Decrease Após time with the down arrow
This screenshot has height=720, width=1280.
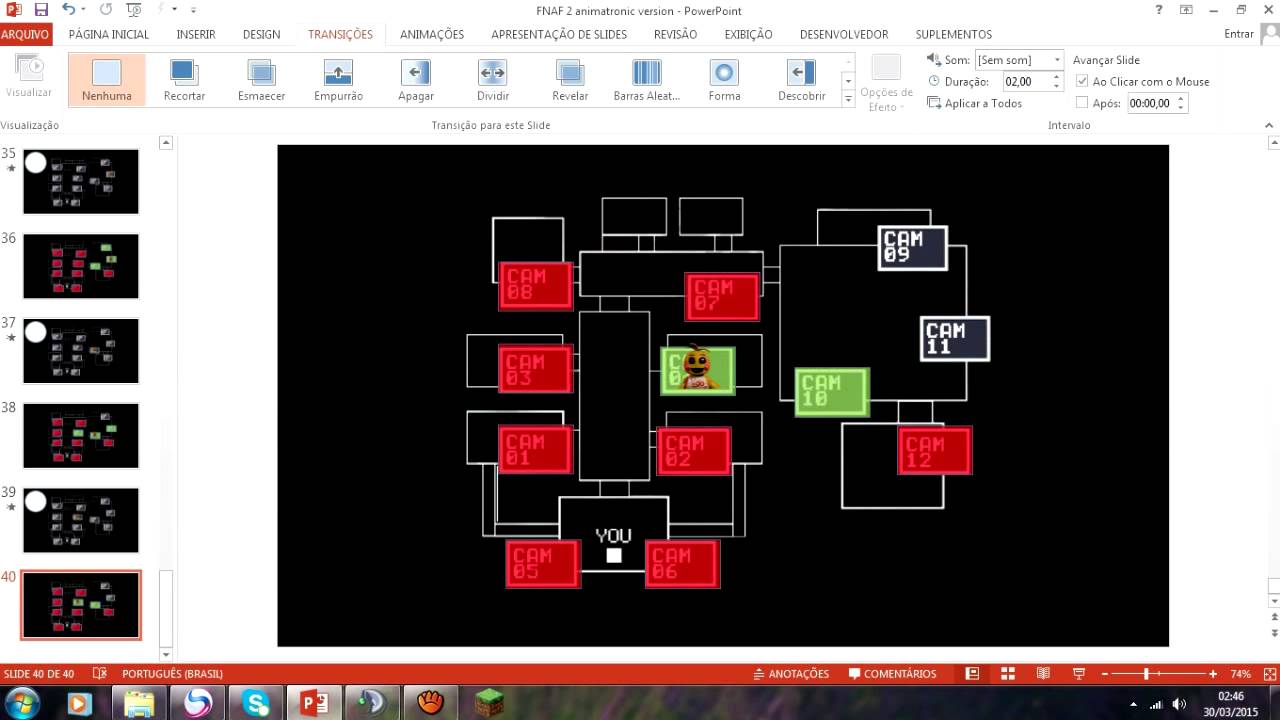click(x=1181, y=107)
